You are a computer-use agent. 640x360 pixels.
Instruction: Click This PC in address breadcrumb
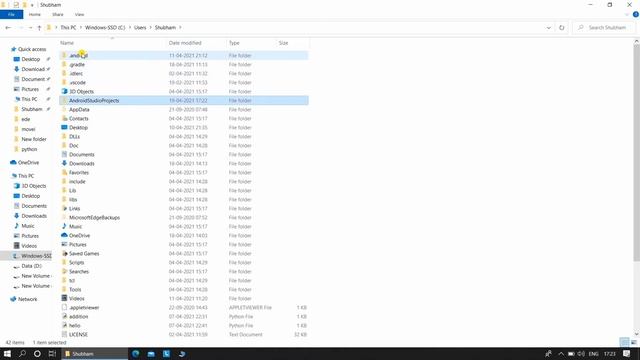[x=68, y=27]
